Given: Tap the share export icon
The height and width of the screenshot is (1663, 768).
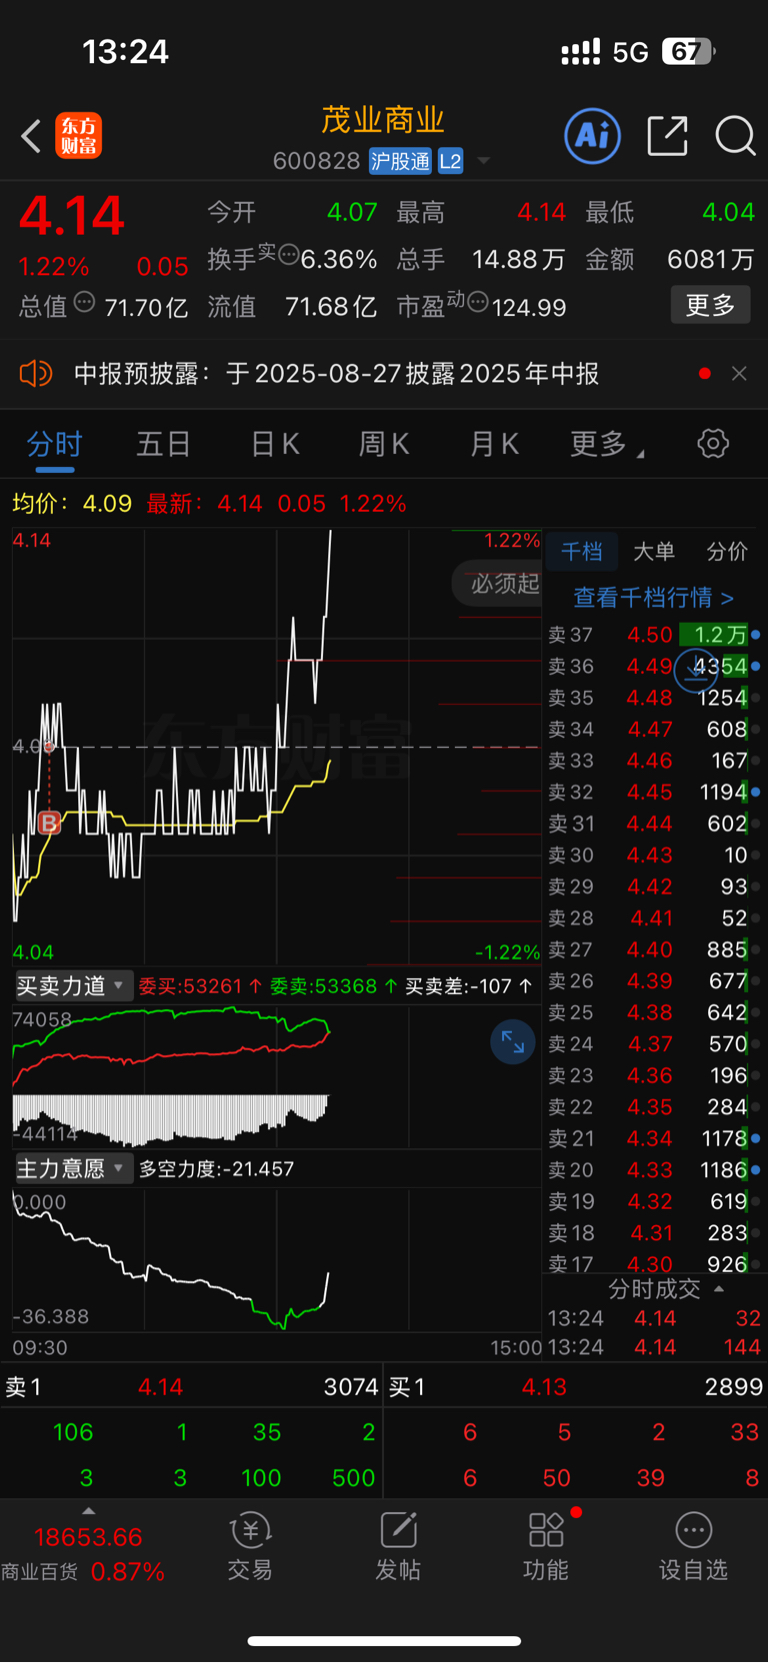Looking at the screenshot, I should click(667, 136).
